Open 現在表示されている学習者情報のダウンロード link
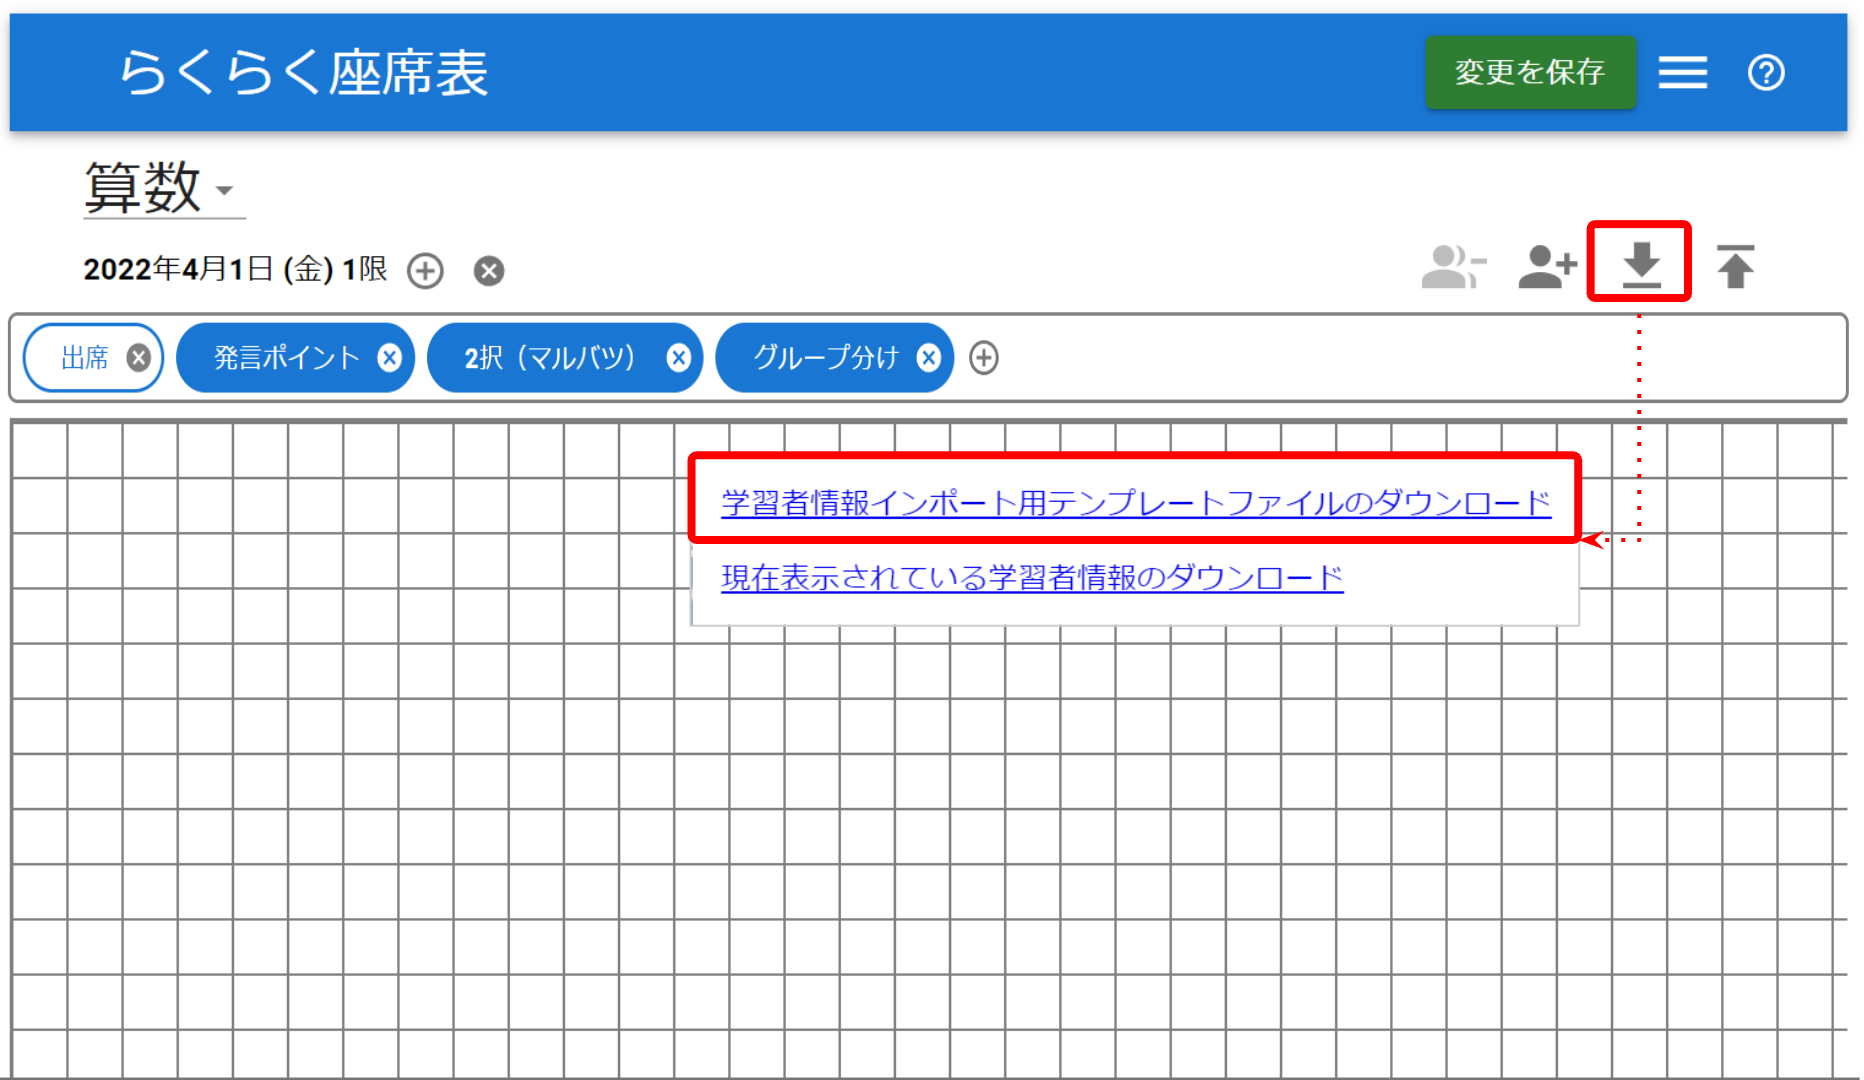Viewport: 1864px width, 1080px height. [1032, 577]
